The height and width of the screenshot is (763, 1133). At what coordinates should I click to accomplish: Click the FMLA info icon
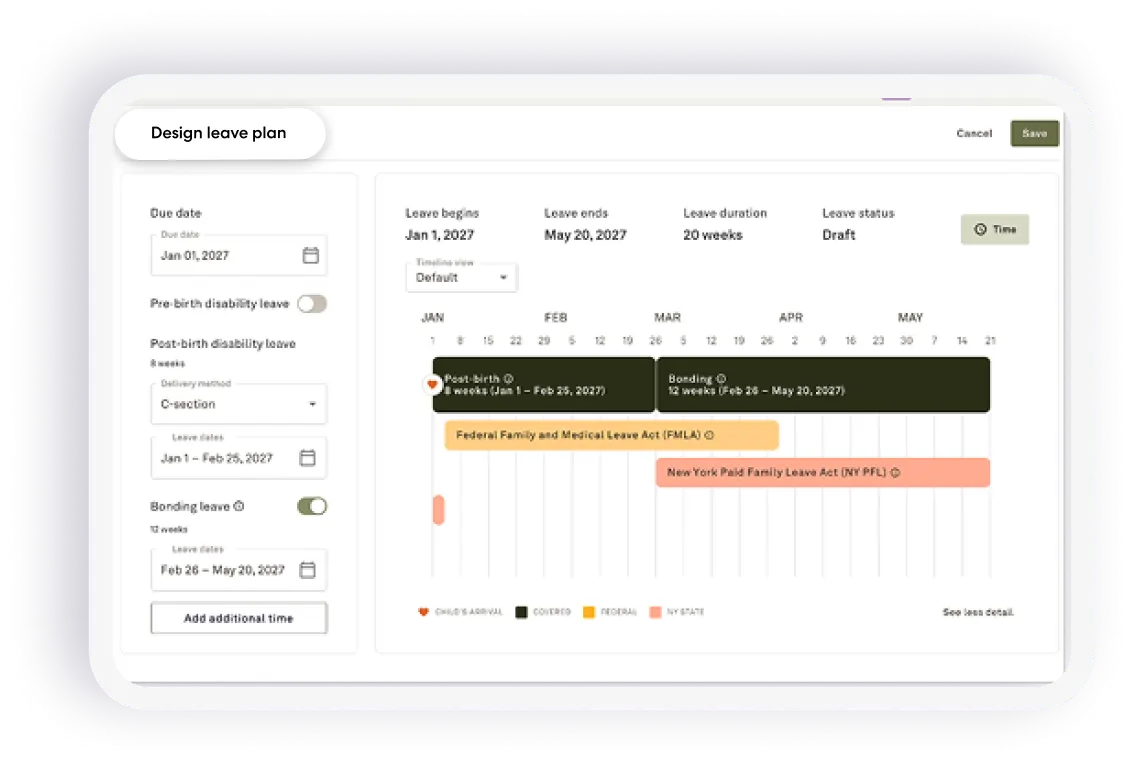[710, 435]
